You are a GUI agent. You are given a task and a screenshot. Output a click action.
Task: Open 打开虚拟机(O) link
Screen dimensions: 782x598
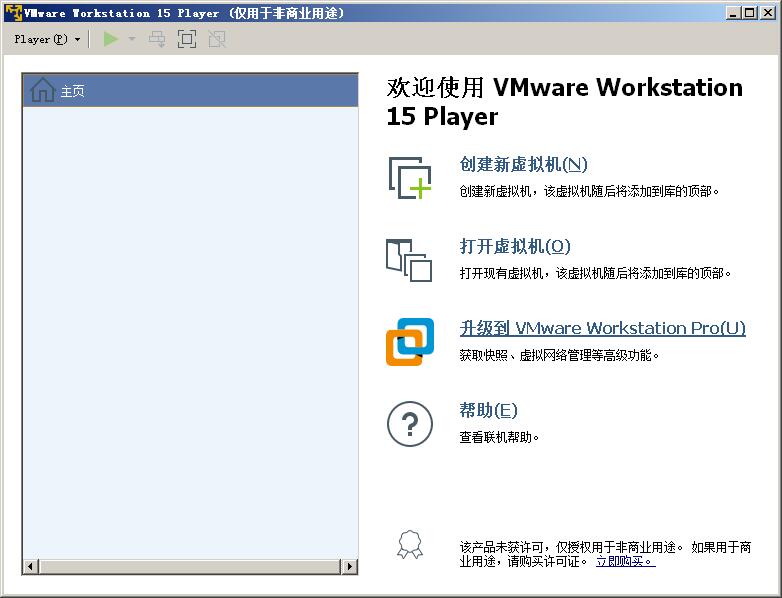click(515, 246)
